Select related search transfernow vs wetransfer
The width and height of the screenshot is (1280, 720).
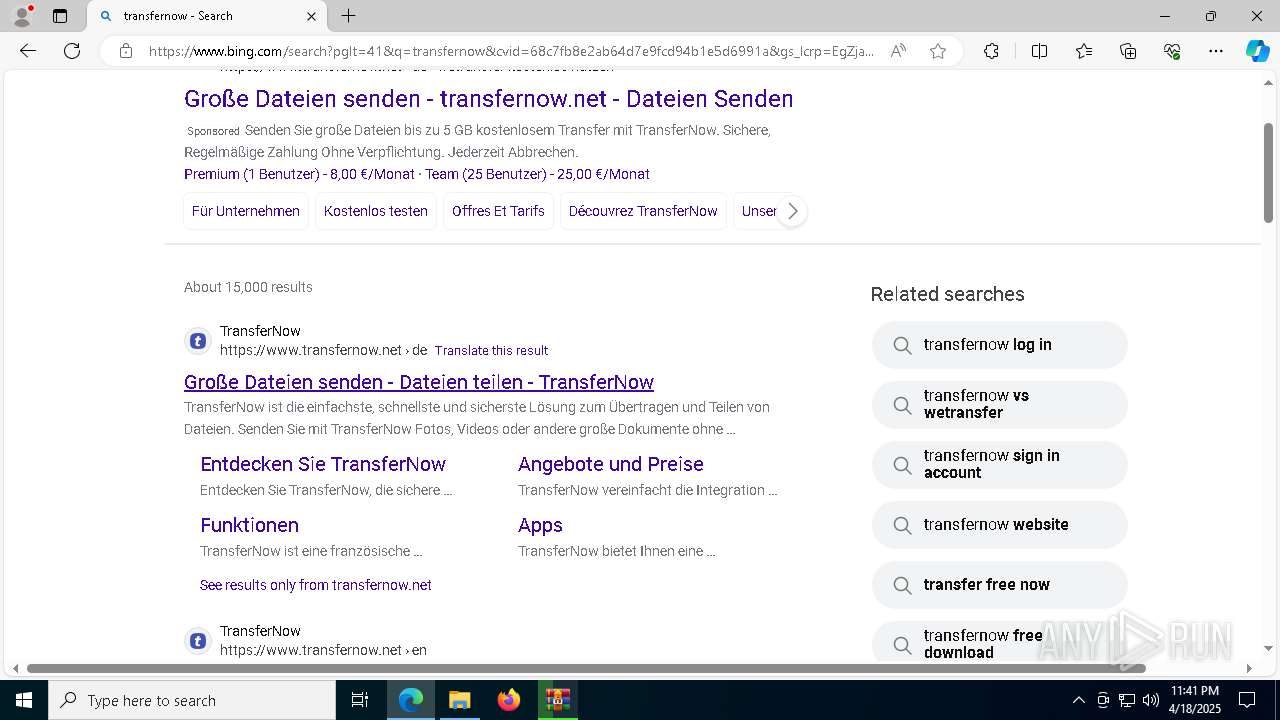(1000, 404)
